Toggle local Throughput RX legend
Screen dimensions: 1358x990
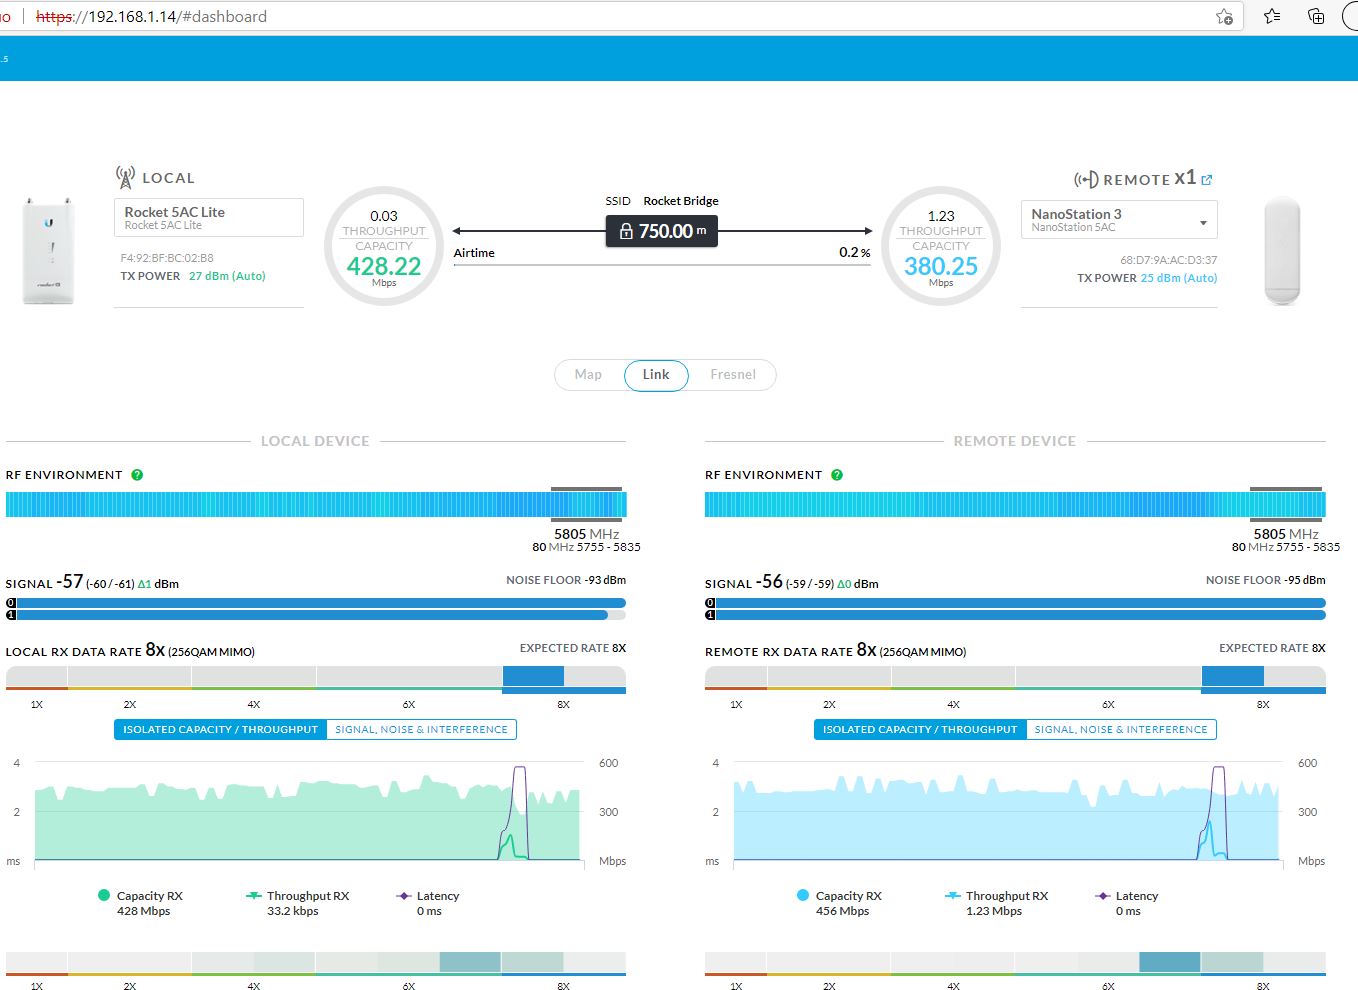pyautogui.click(x=298, y=903)
